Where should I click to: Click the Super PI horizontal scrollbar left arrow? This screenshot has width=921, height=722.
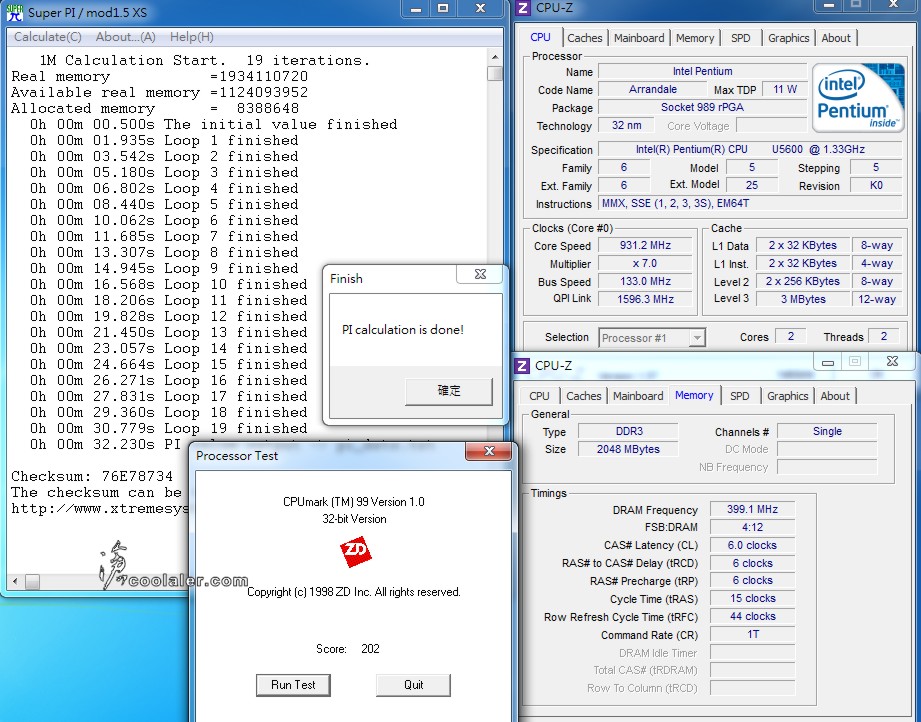pyautogui.click(x=15, y=582)
